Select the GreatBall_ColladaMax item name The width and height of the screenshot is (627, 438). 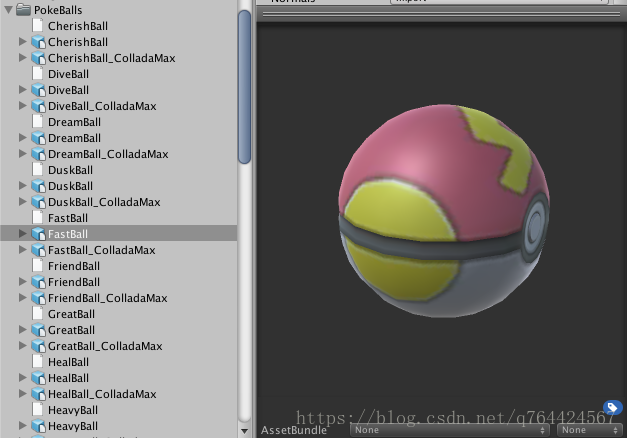click(105, 346)
